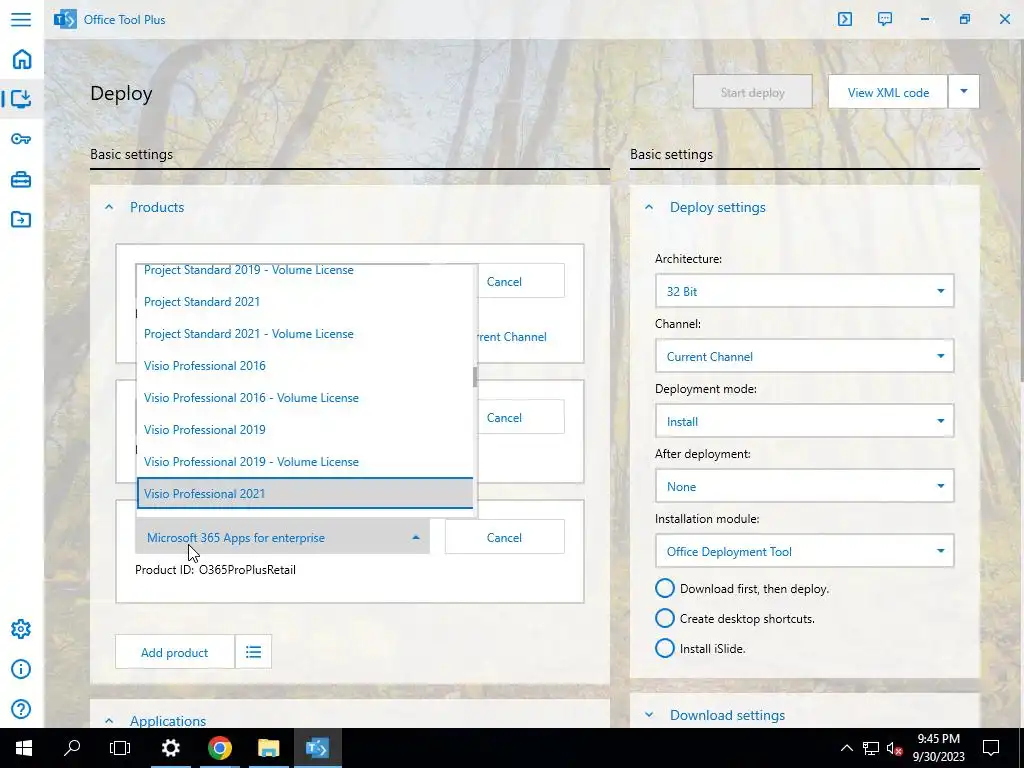Image resolution: width=1024 pixels, height=768 pixels.
Task: Open the Activate key icon
Action: [x=21, y=138]
